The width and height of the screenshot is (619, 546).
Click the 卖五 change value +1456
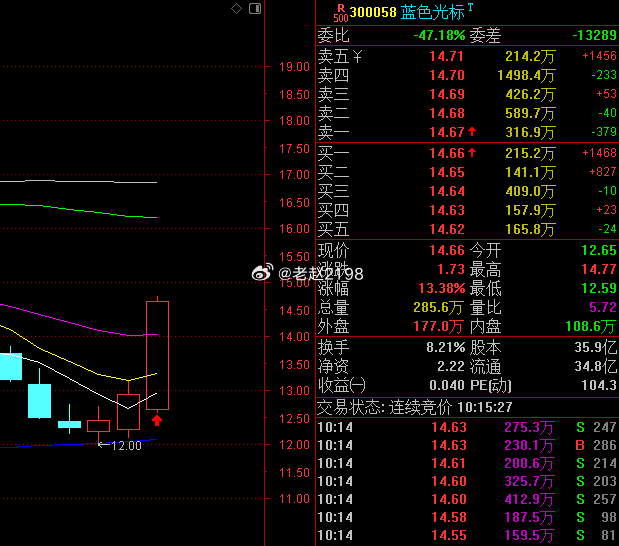[x=599, y=56]
